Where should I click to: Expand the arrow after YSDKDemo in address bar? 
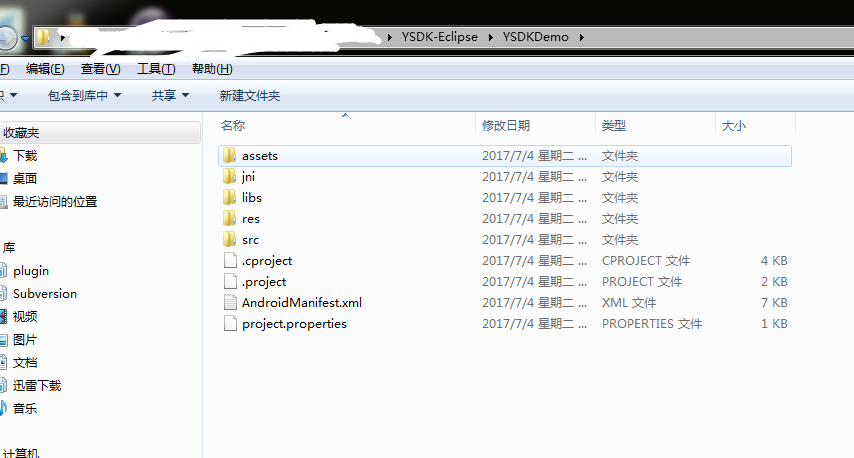[x=582, y=37]
